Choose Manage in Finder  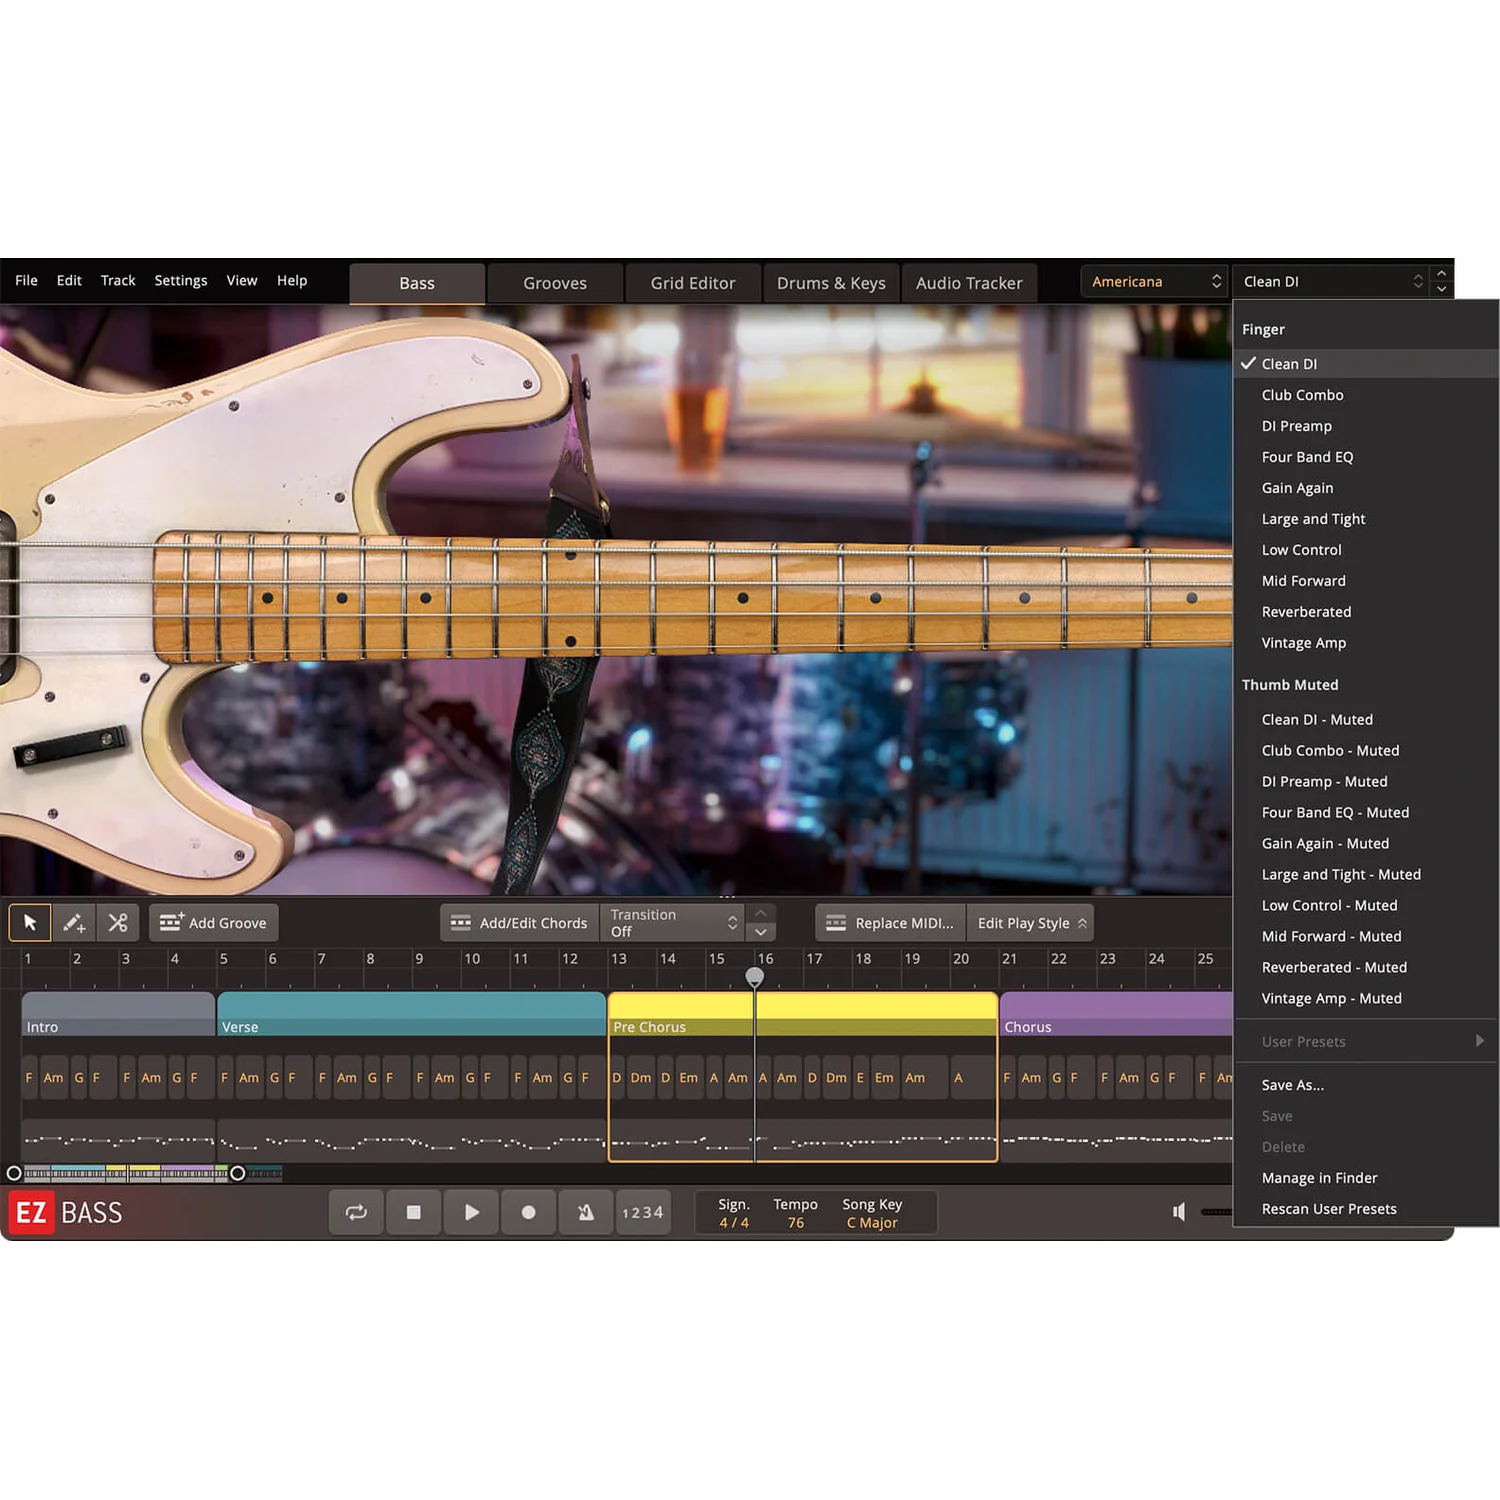1366,1178
